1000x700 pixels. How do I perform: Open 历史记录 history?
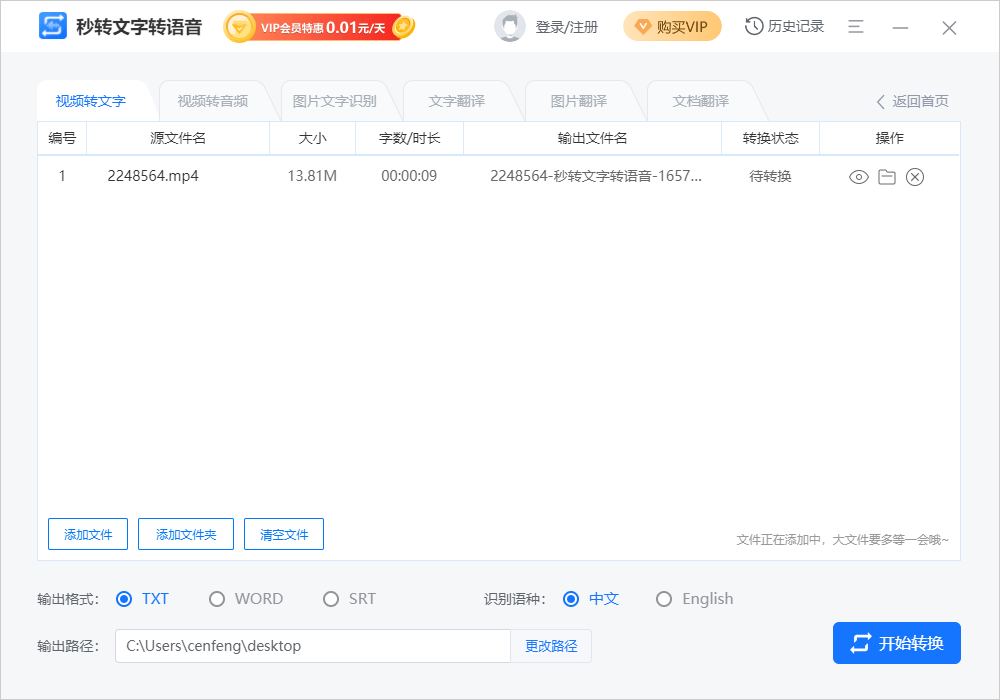pyautogui.click(x=784, y=26)
